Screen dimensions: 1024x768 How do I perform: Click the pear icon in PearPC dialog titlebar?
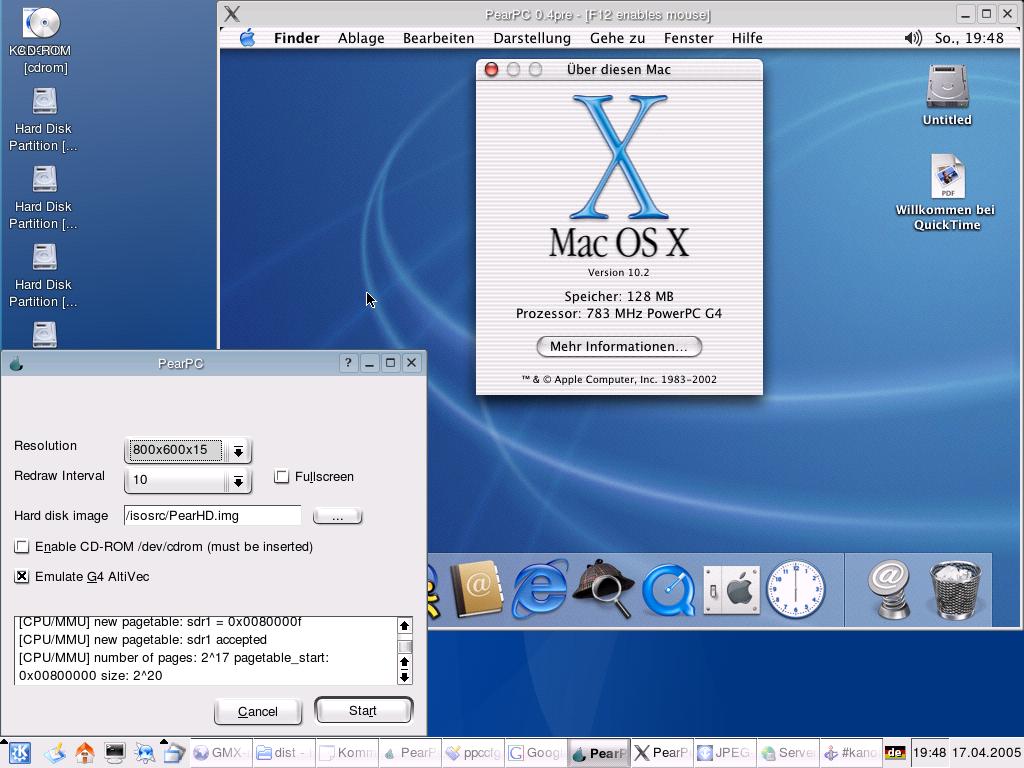(16, 364)
